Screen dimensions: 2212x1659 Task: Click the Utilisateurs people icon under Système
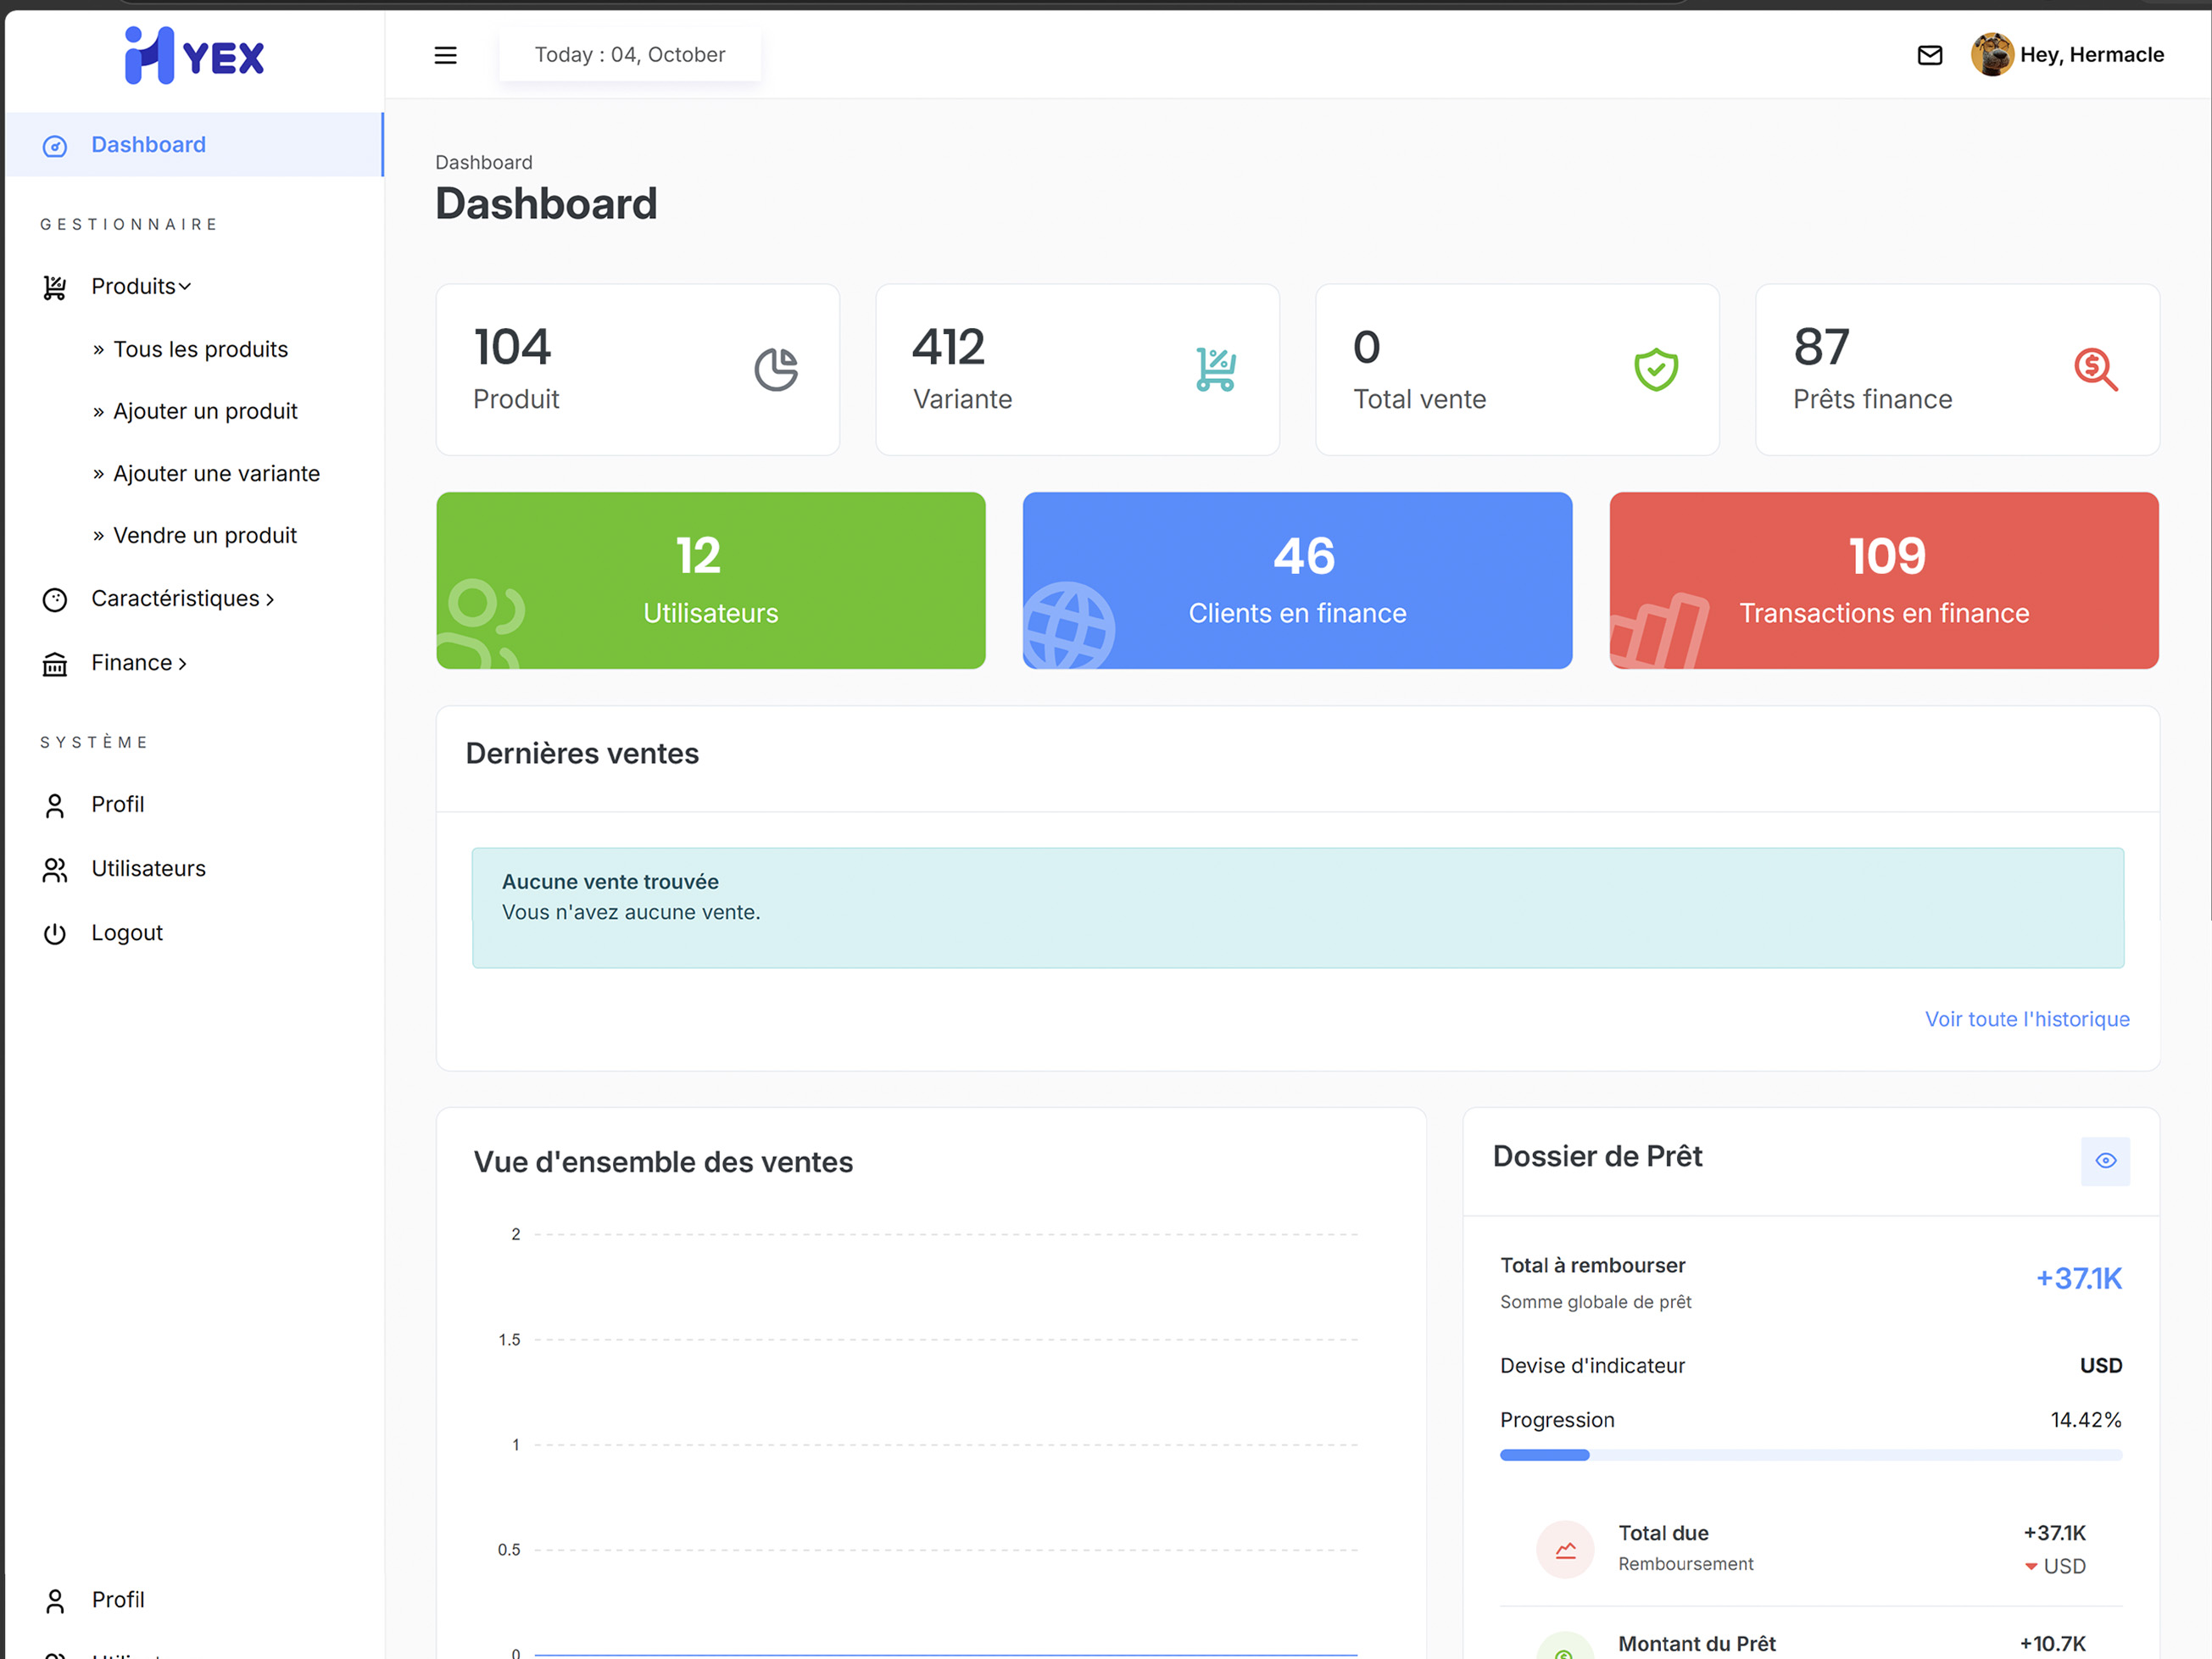coord(55,870)
